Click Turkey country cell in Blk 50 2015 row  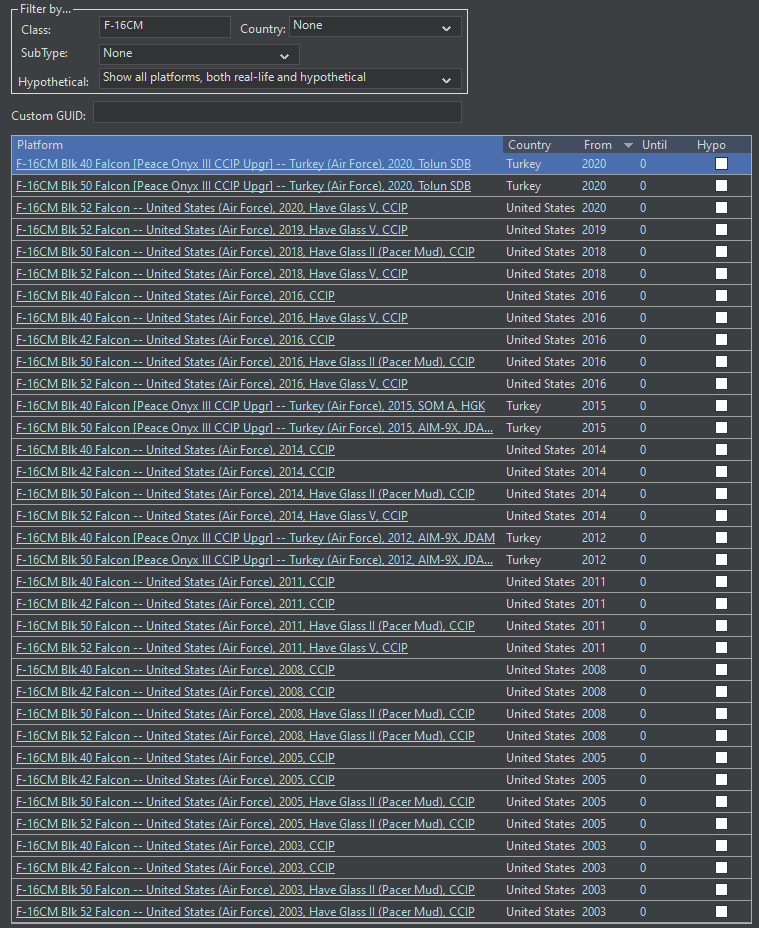[x=523, y=428]
